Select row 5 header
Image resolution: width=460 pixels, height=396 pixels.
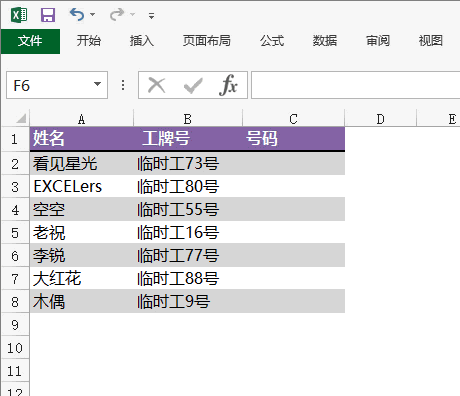point(15,233)
